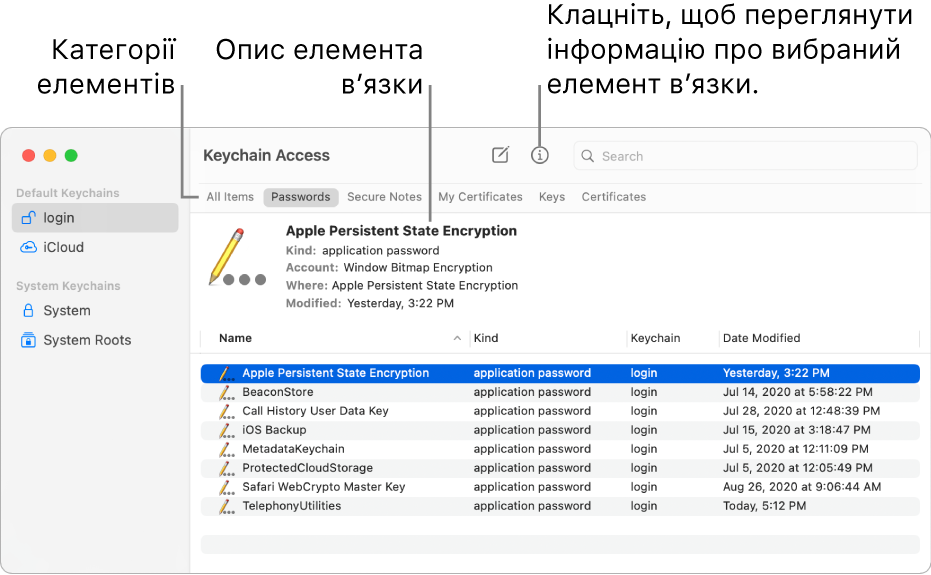
Task: Switch to the Keys tab
Action: [x=552, y=197]
